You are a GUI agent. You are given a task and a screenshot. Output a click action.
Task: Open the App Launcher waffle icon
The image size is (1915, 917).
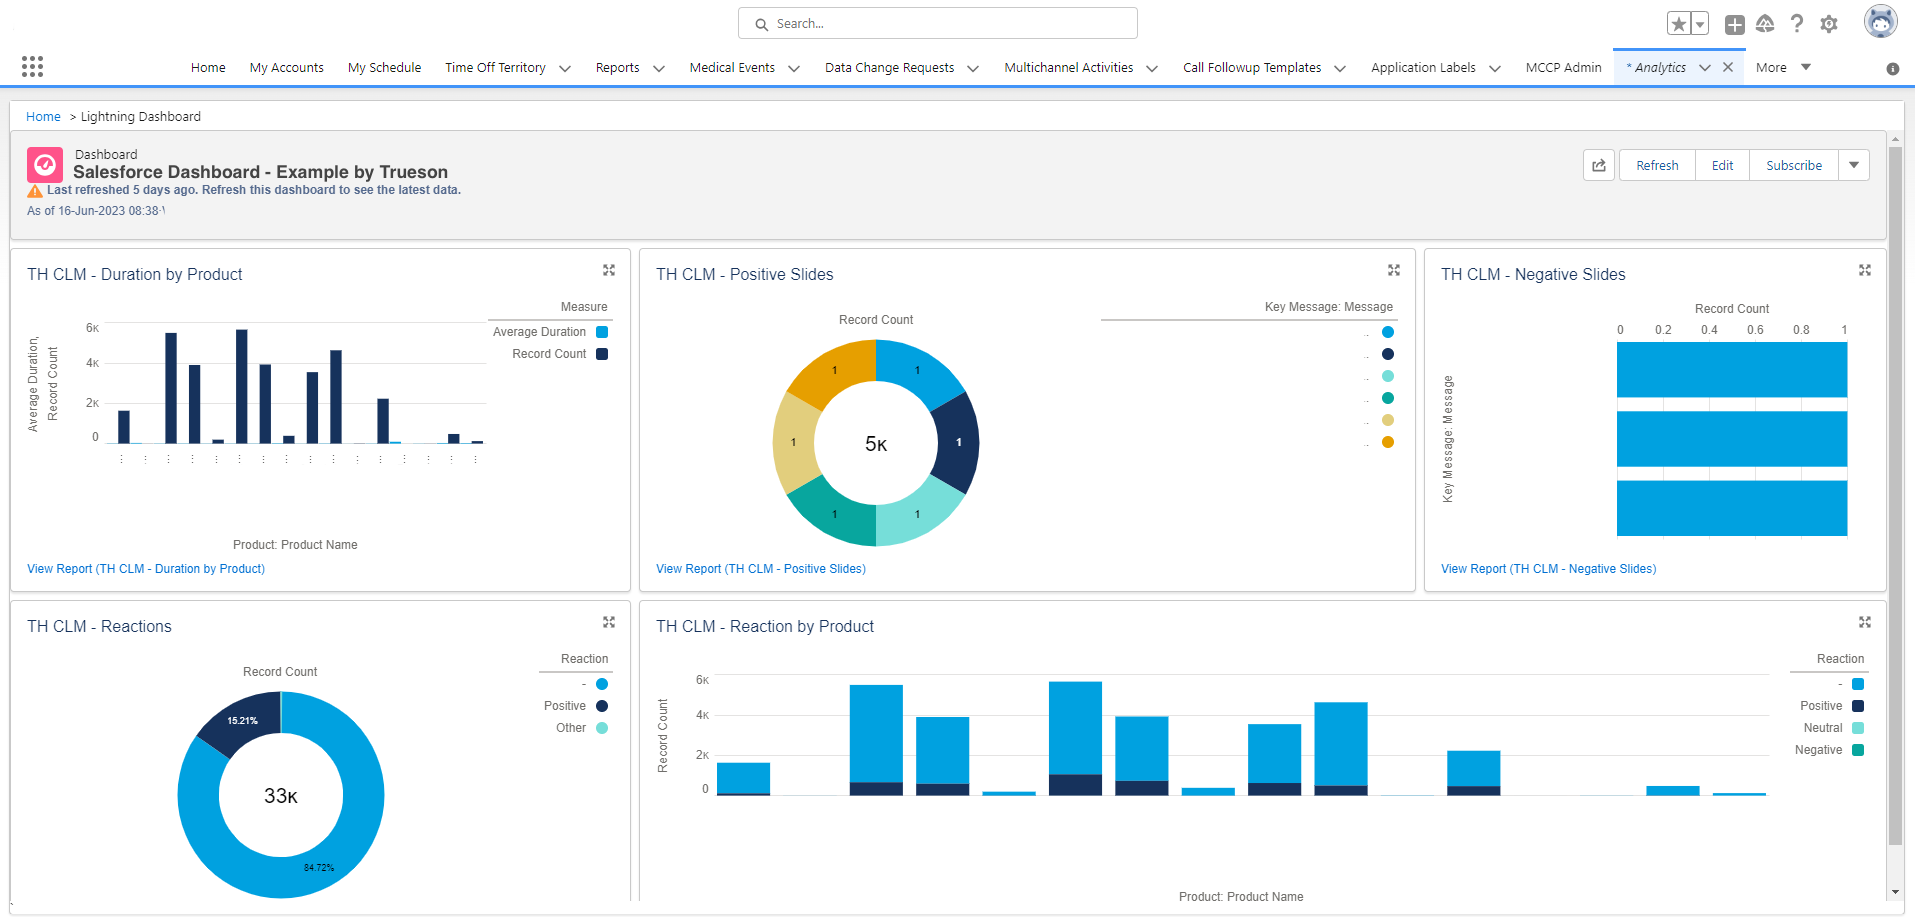(32, 65)
